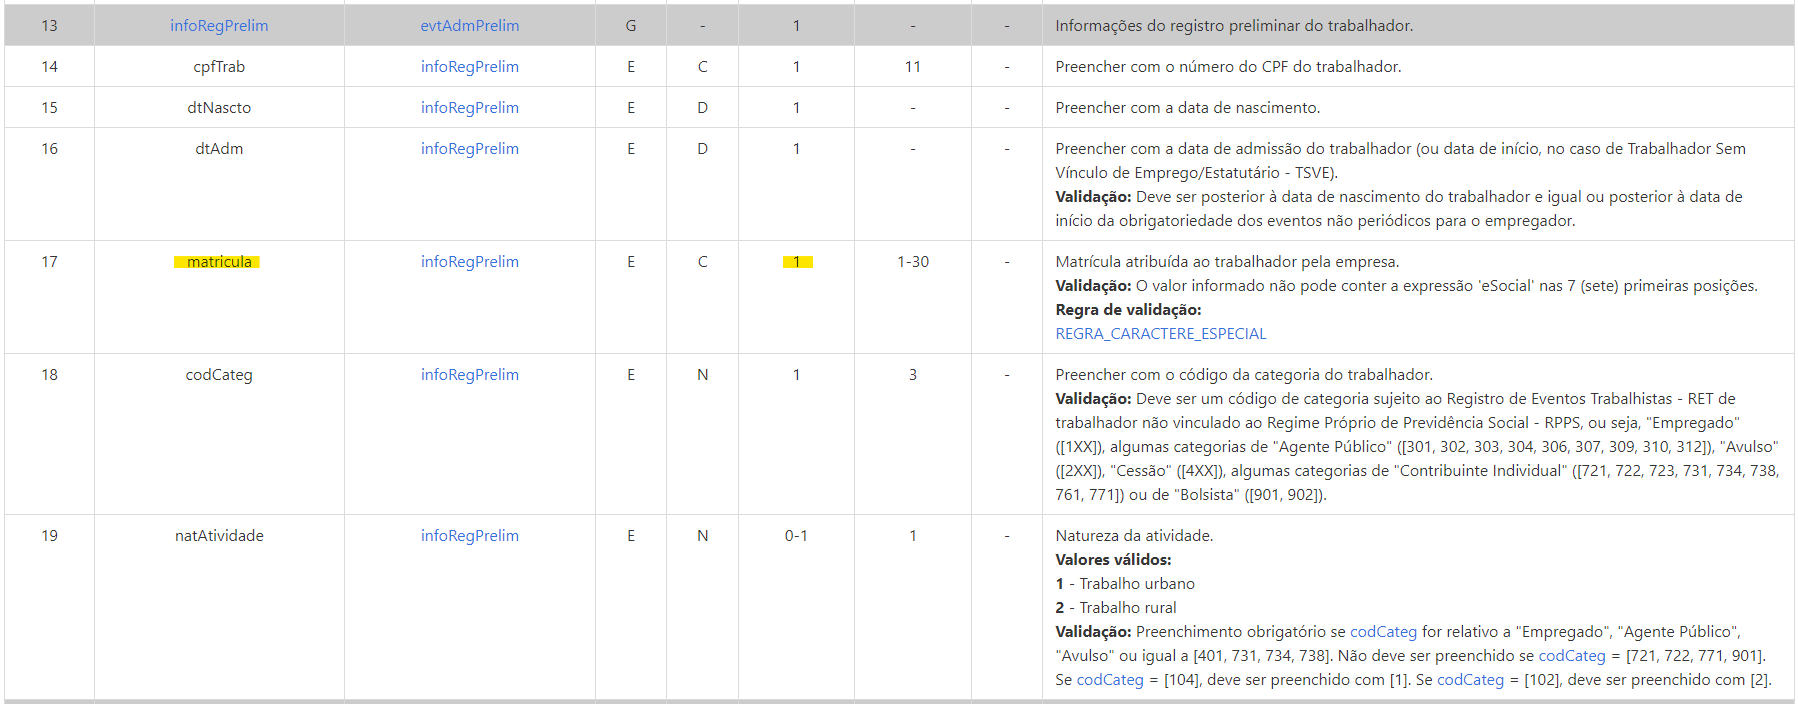1798x704 pixels.
Task: Follow codCateg link before '= [102]'
Action: 1470,680
